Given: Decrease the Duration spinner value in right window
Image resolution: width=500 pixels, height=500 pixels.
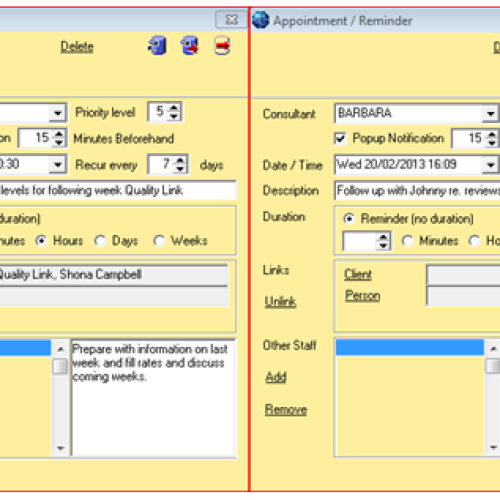Looking at the screenshot, I should (x=383, y=245).
